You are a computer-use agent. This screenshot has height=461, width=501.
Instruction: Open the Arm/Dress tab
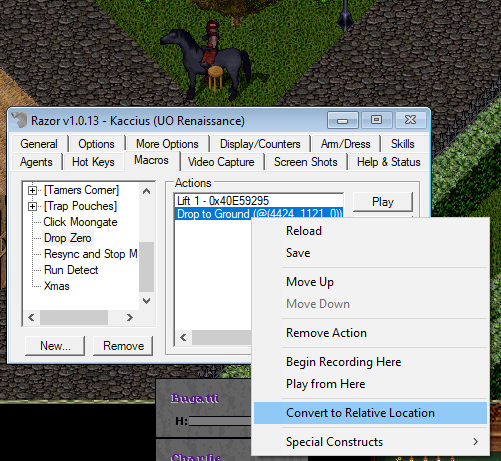click(x=346, y=144)
